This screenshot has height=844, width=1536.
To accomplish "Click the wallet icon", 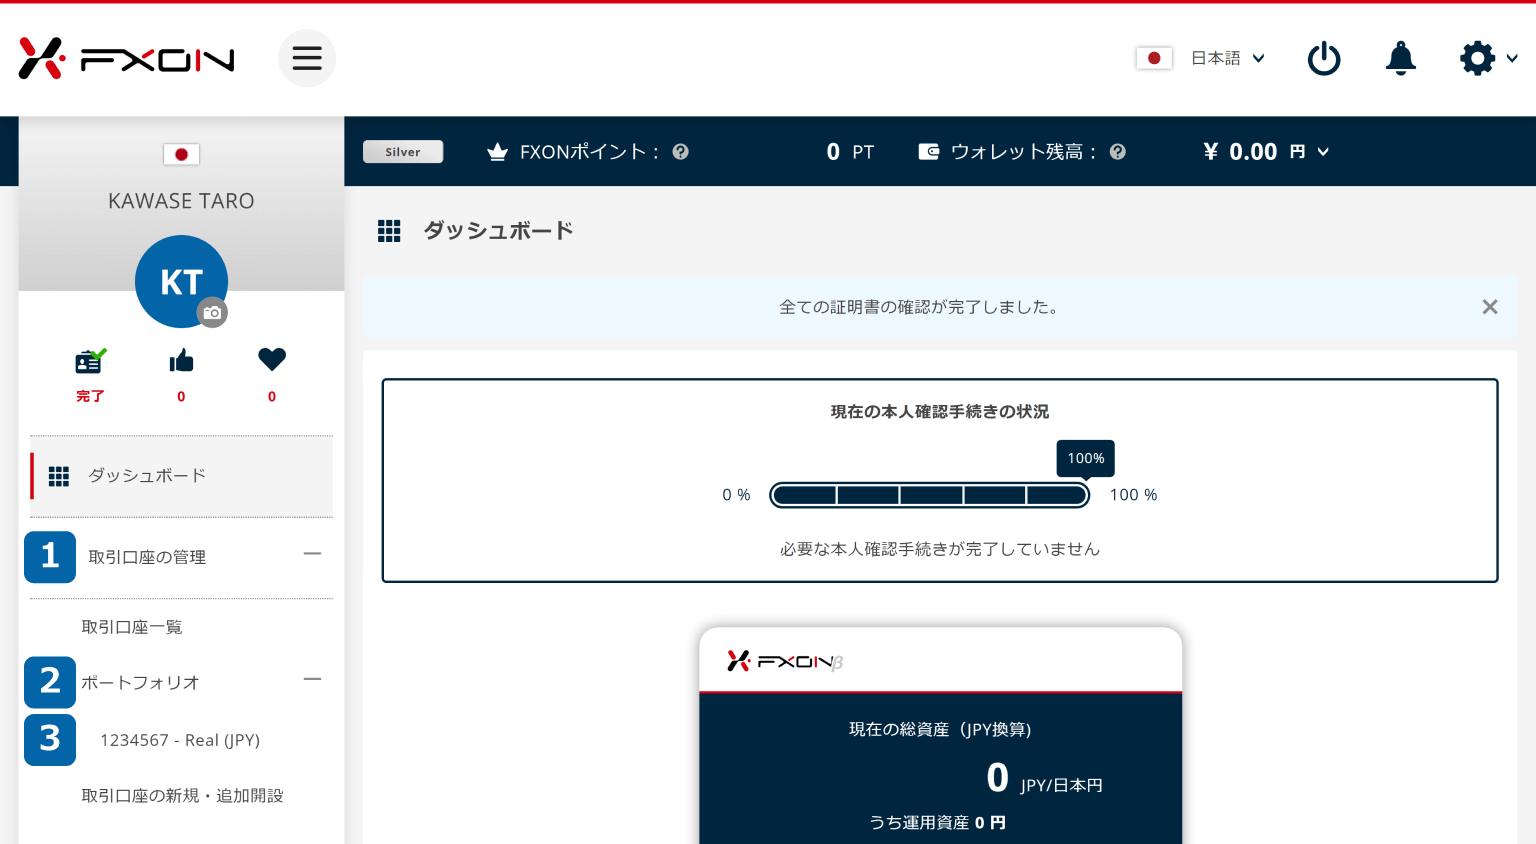I will tap(929, 152).
